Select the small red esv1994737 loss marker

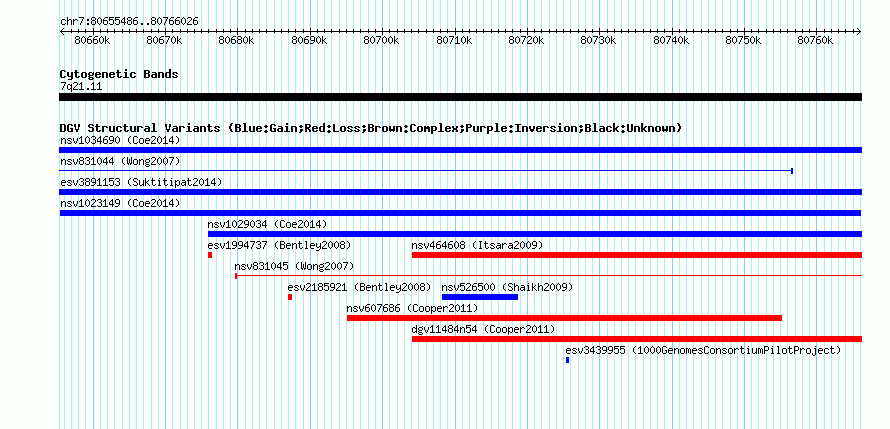click(x=210, y=255)
